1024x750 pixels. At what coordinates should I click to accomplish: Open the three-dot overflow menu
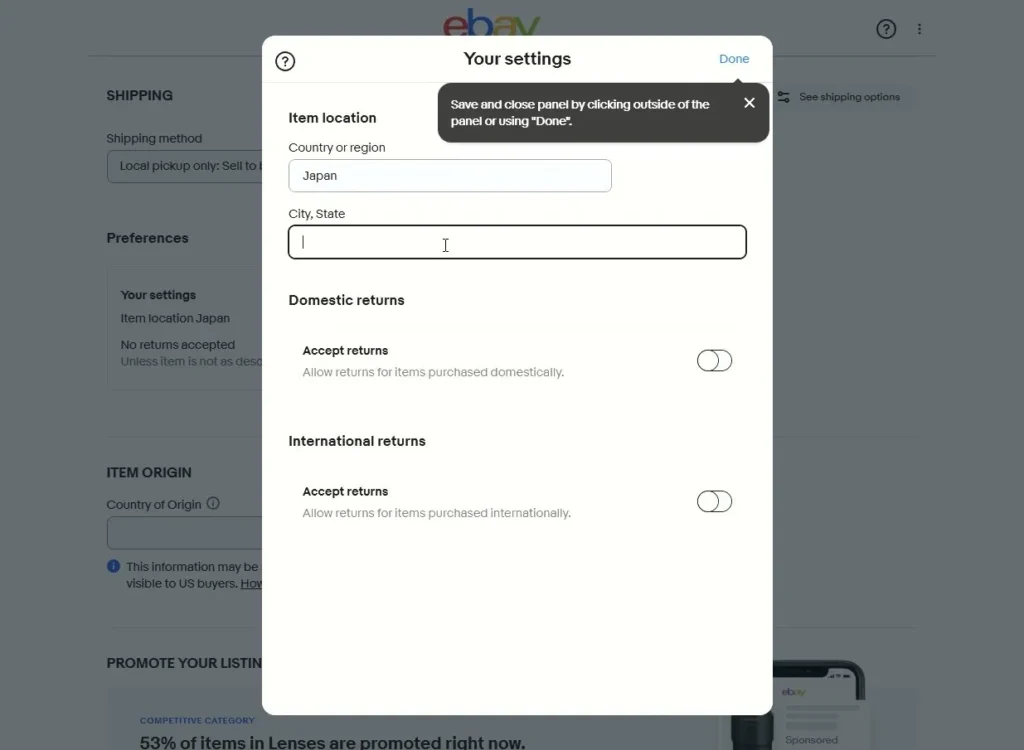(x=919, y=29)
